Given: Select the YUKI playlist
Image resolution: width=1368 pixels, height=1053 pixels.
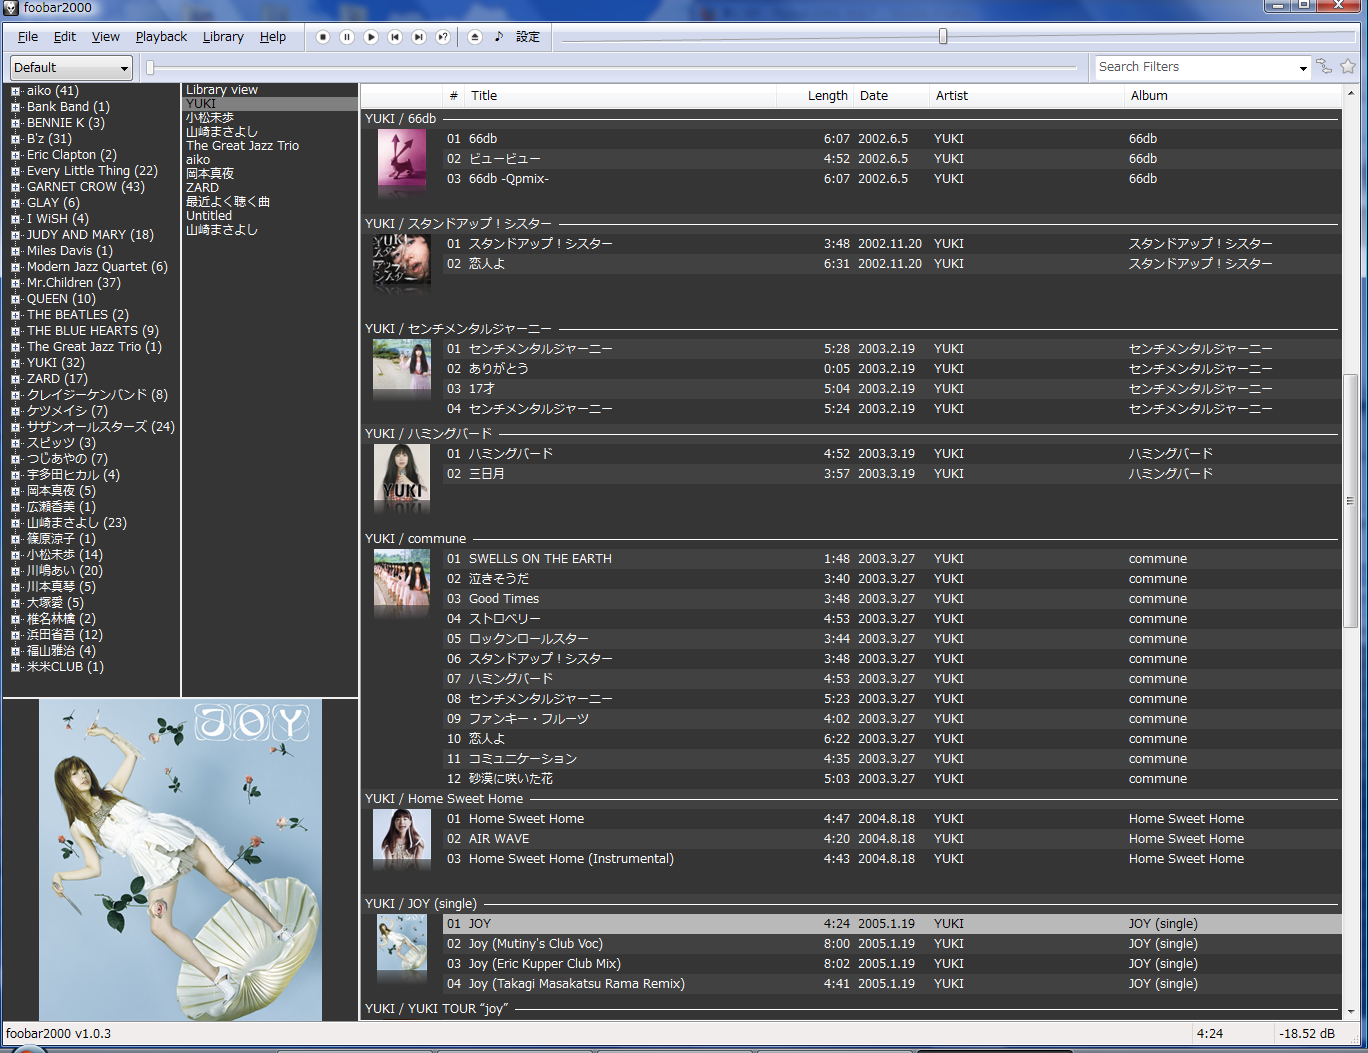Looking at the screenshot, I should click(270, 104).
